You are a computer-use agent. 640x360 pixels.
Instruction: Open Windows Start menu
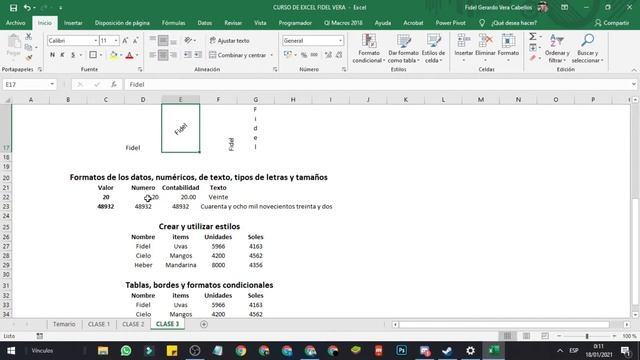(11, 351)
